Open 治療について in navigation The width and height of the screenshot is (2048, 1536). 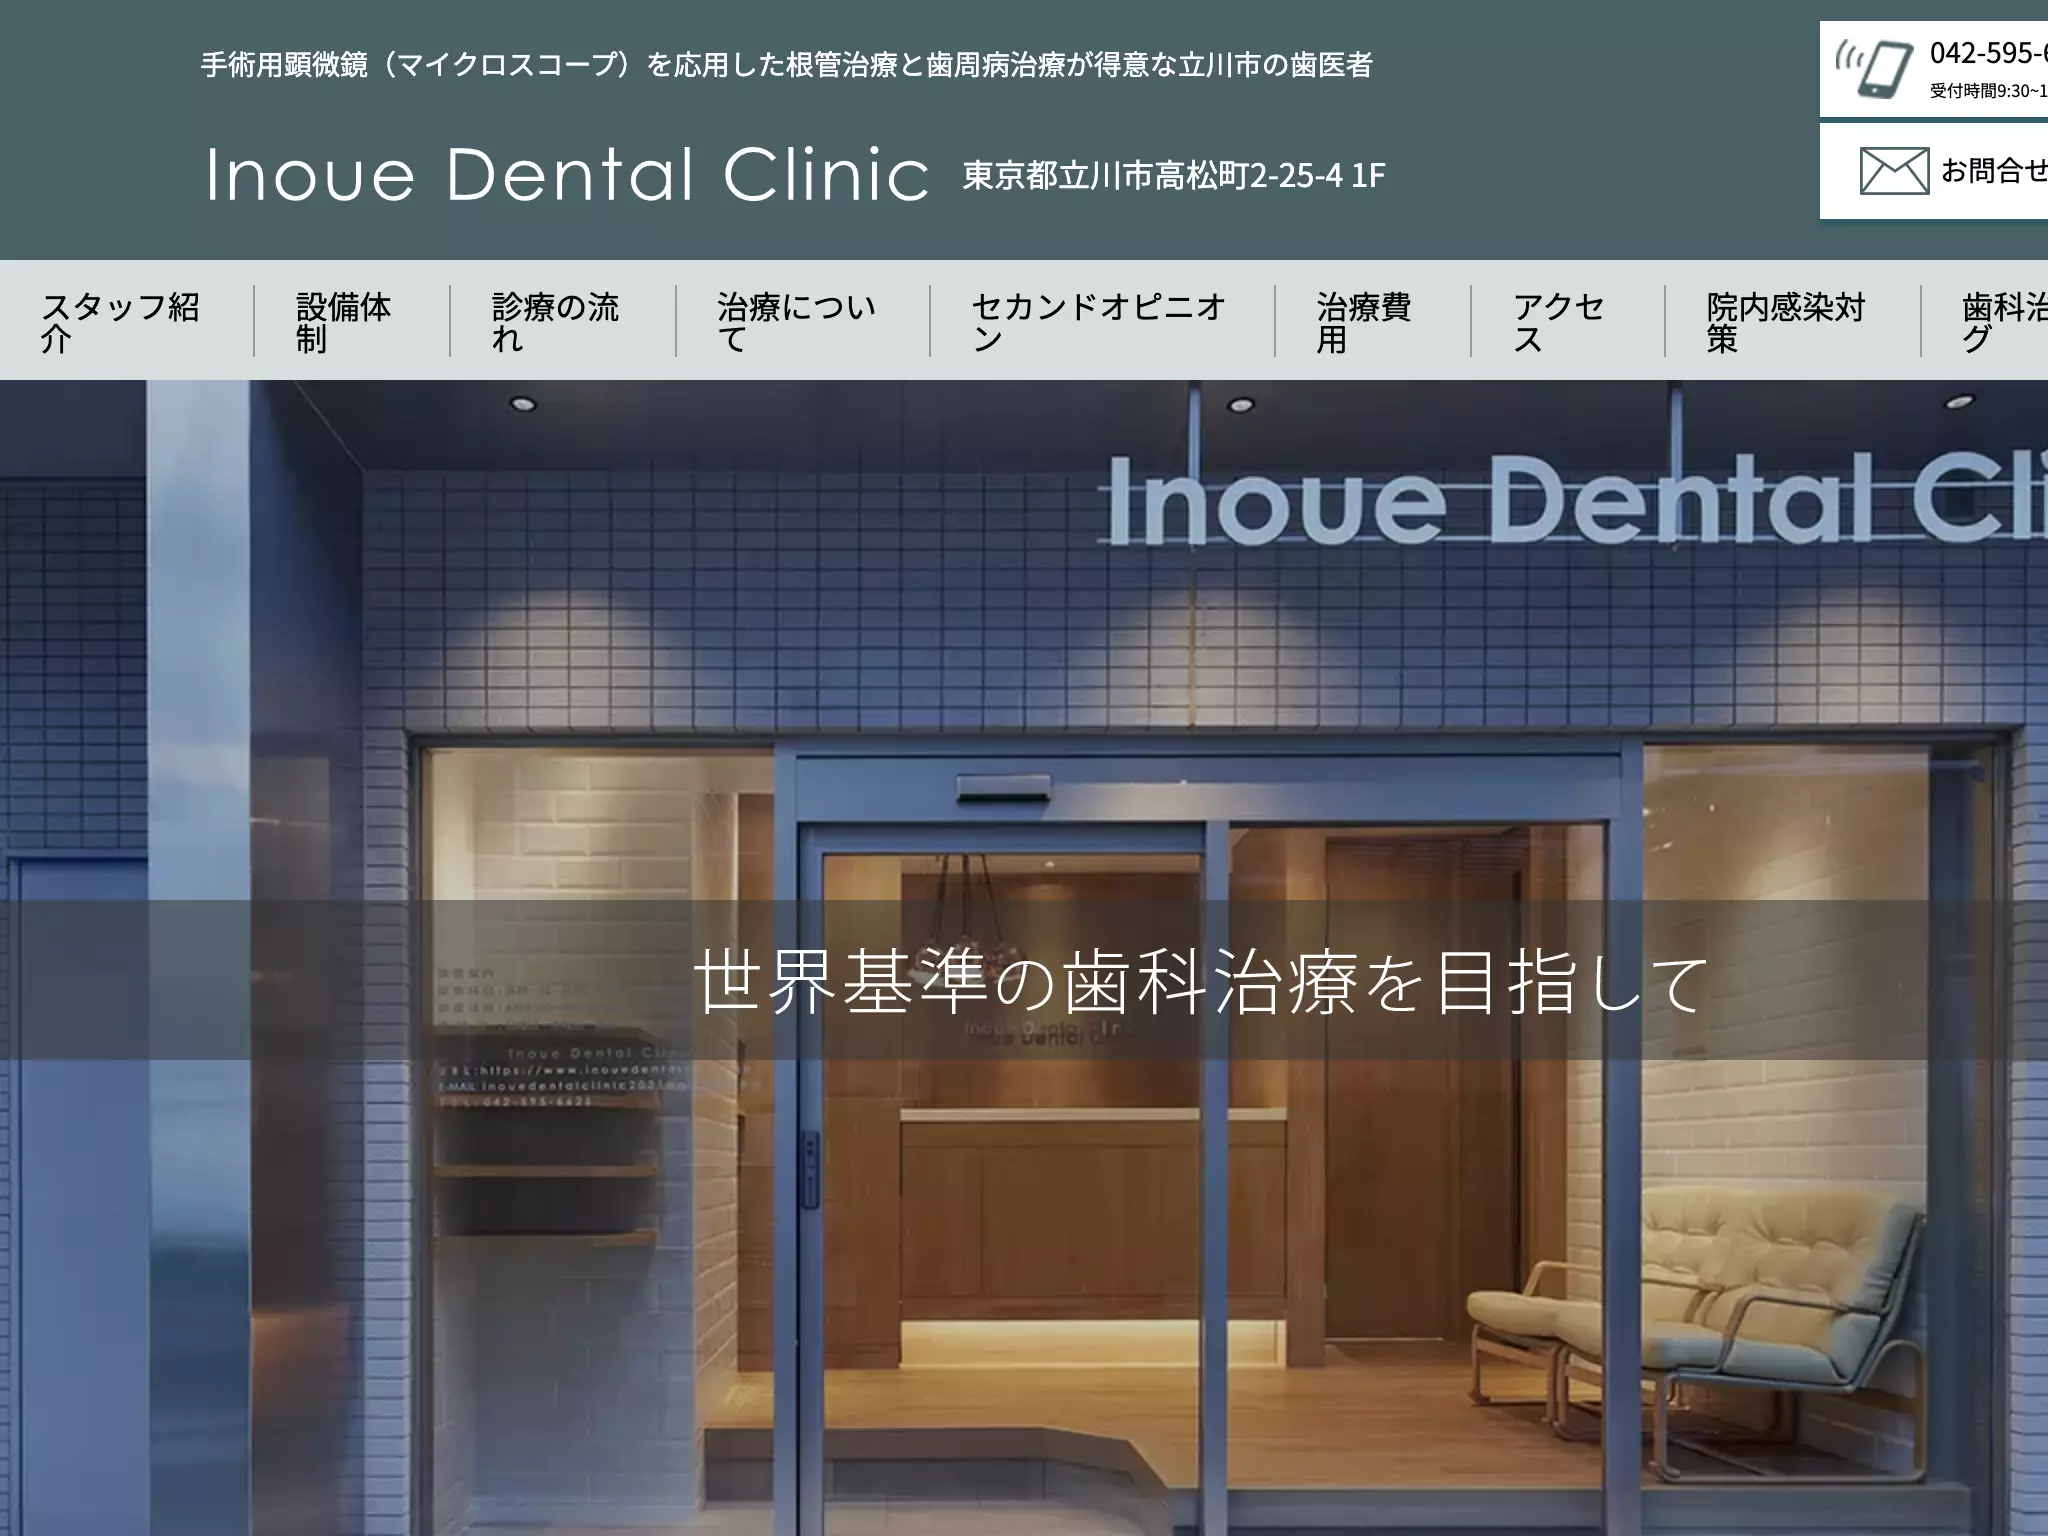click(797, 322)
